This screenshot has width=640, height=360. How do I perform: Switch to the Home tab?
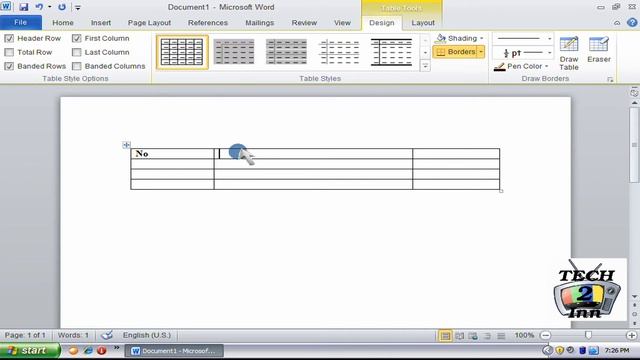63,23
